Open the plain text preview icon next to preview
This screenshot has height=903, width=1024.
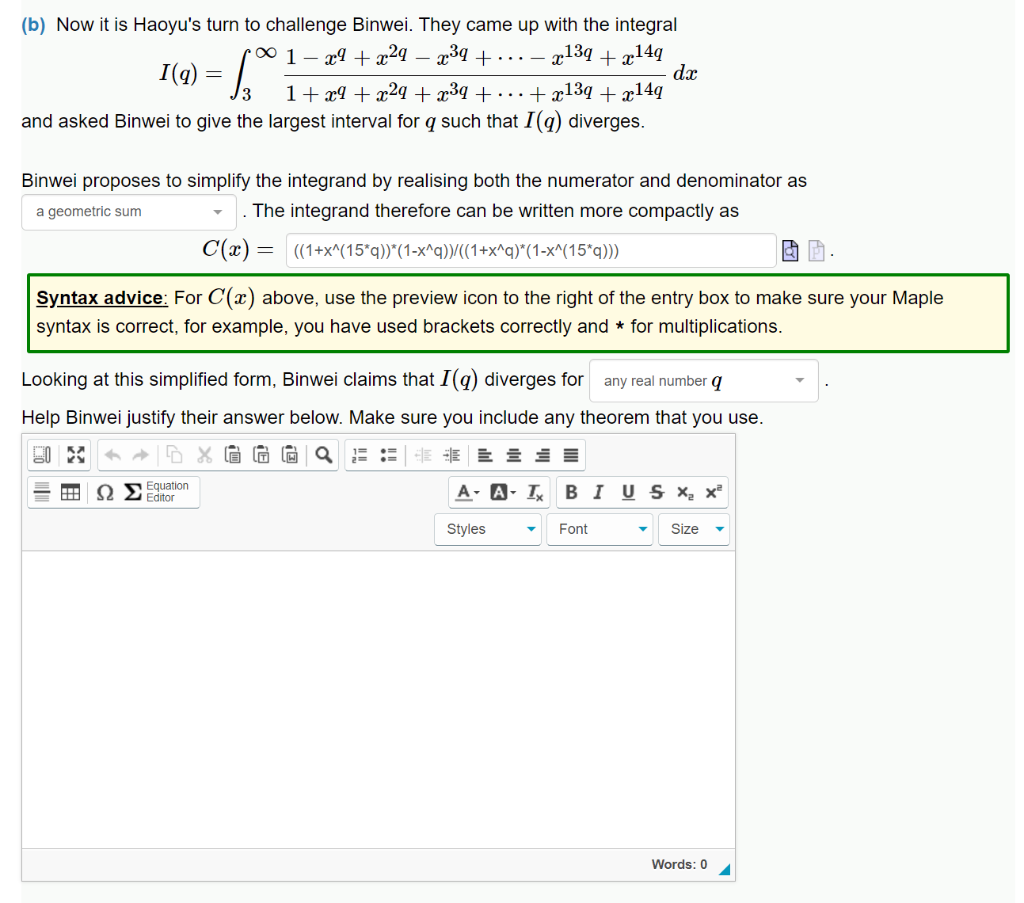coord(817,250)
